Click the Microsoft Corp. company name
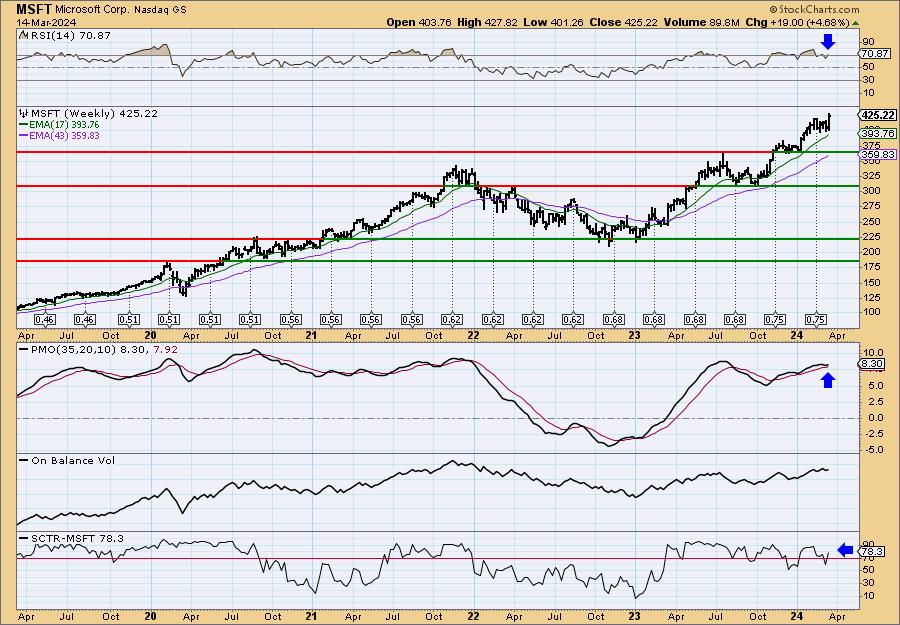This screenshot has height=625, width=900. click(93, 10)
